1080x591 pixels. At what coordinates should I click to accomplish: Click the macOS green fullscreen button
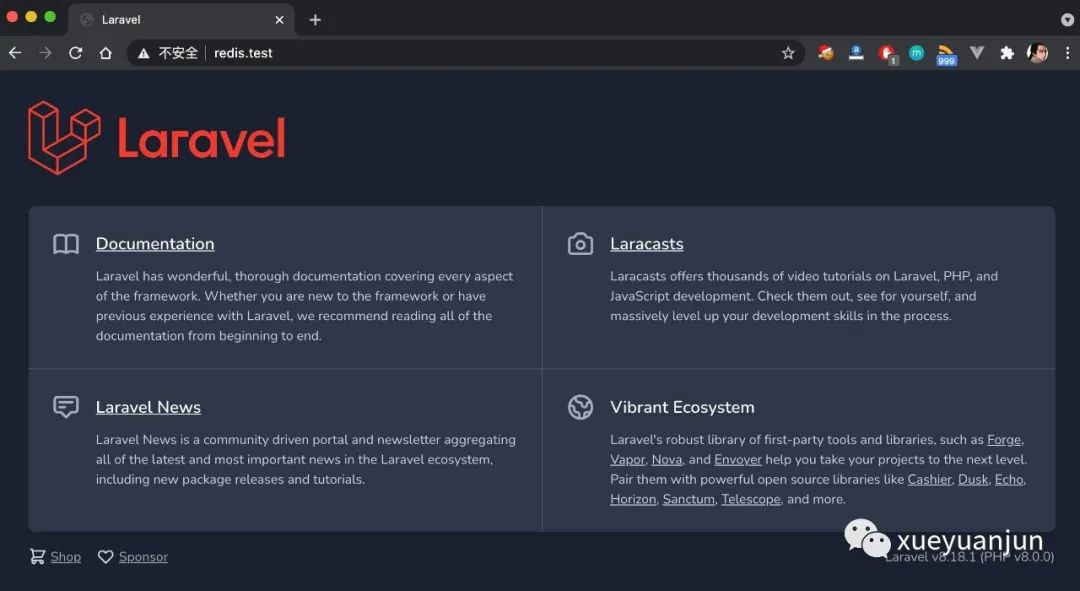[50, 17]
